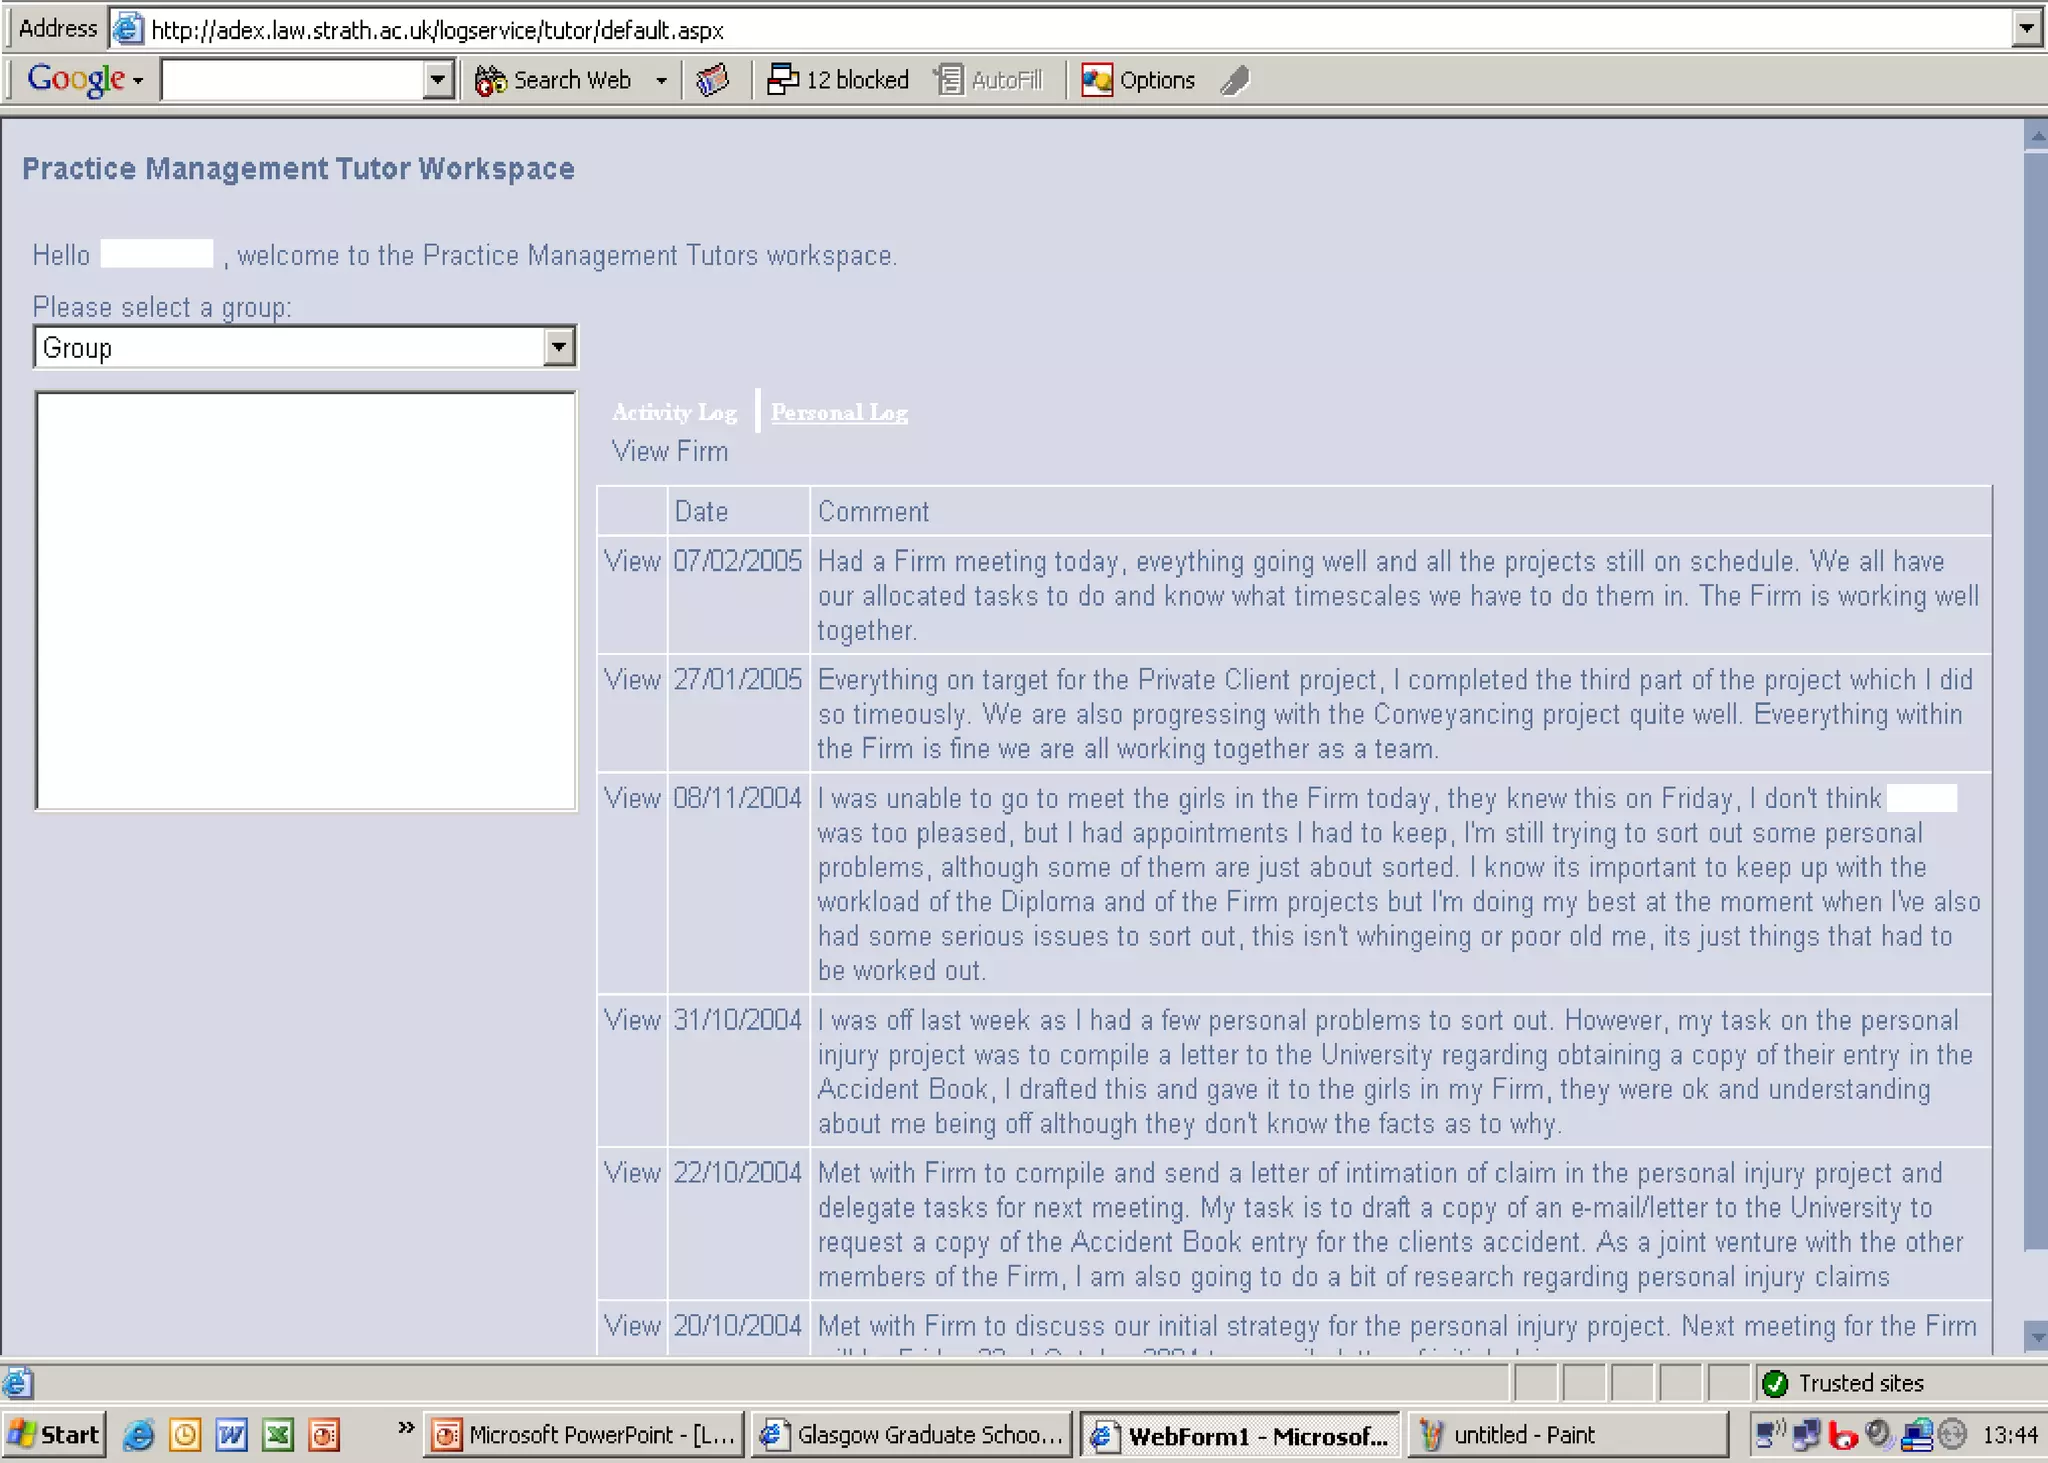Click the popup blocker '12 blocked' icon
This screenshot has width=2048, height=1463.
(x=782, y=80)
